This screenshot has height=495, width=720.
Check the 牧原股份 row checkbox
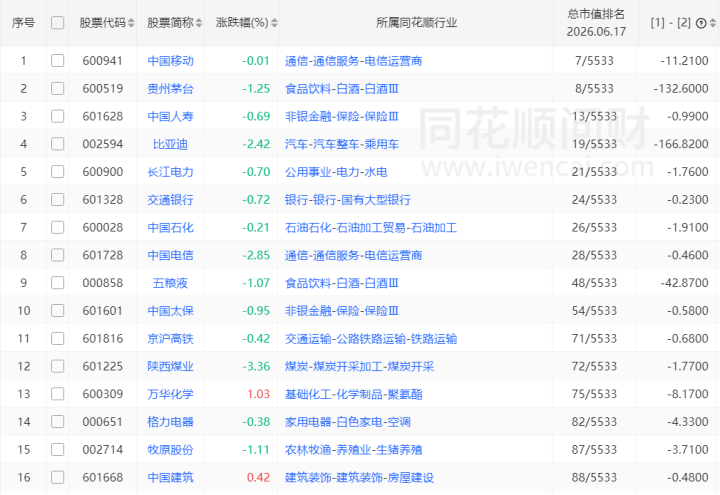coord(57,450)
